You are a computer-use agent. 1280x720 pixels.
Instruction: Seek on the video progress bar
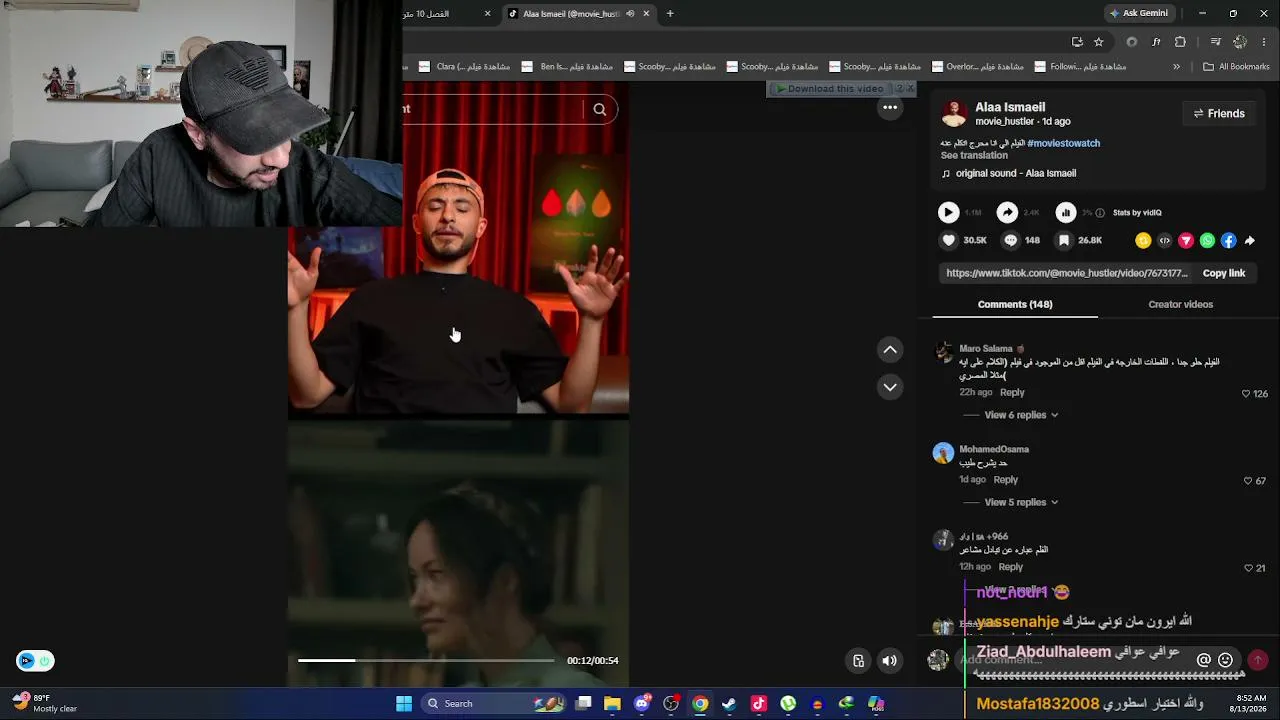coord(426,660)
